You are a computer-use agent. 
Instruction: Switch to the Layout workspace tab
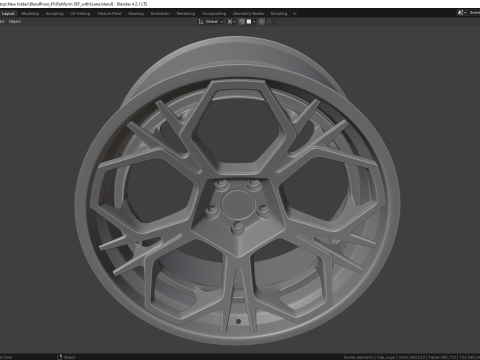pyautogui.click(x=8, y=14)
